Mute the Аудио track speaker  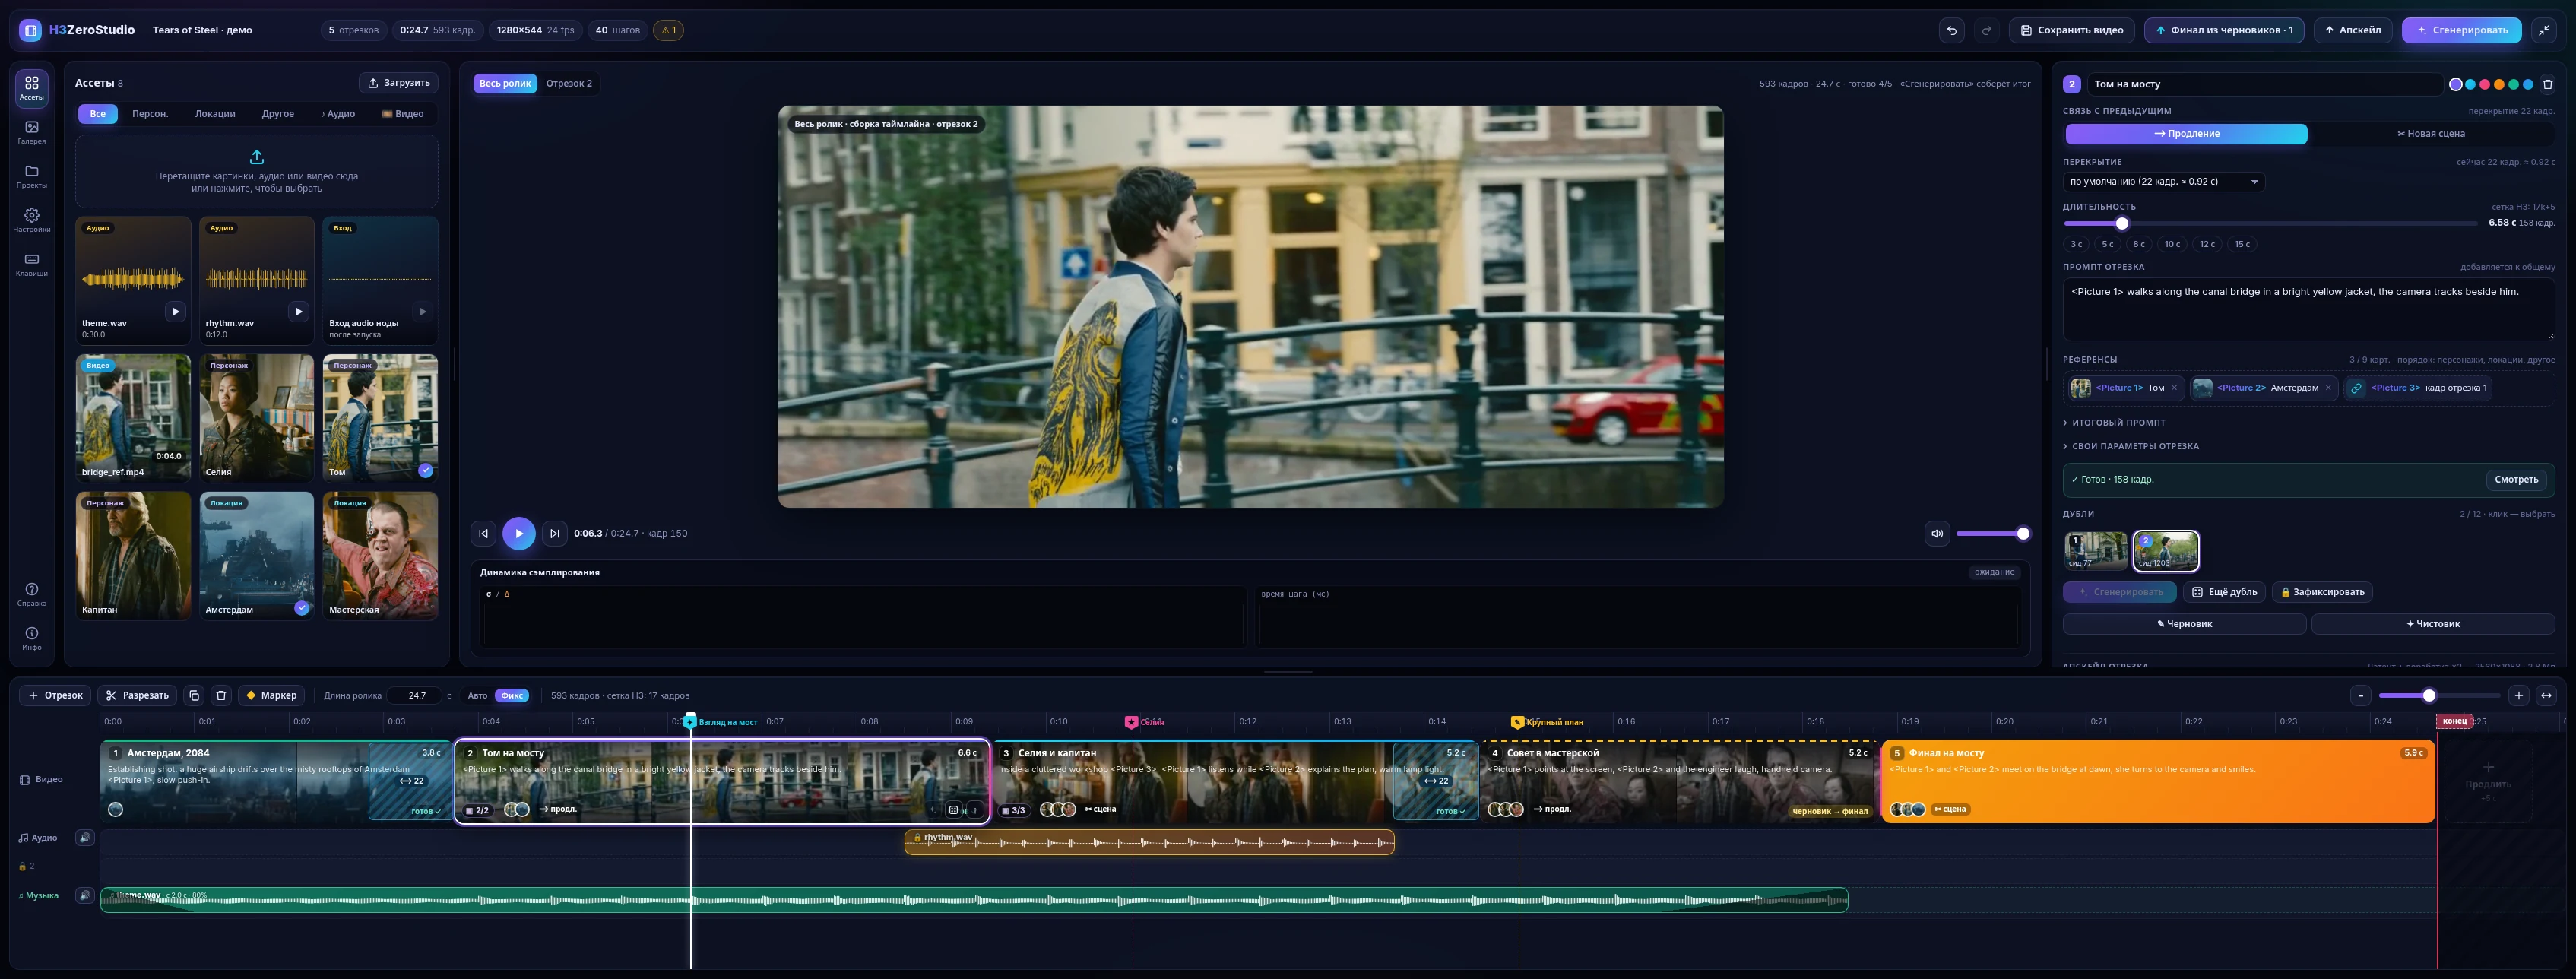coord(85,837)
